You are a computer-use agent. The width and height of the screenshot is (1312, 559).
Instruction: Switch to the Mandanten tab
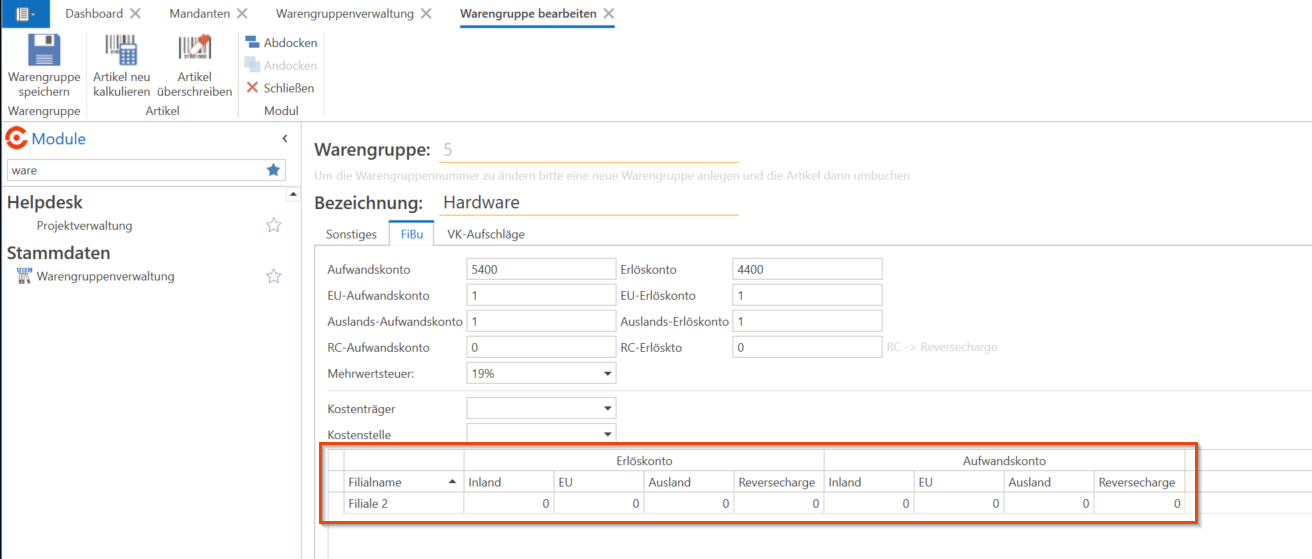[198, 14]
